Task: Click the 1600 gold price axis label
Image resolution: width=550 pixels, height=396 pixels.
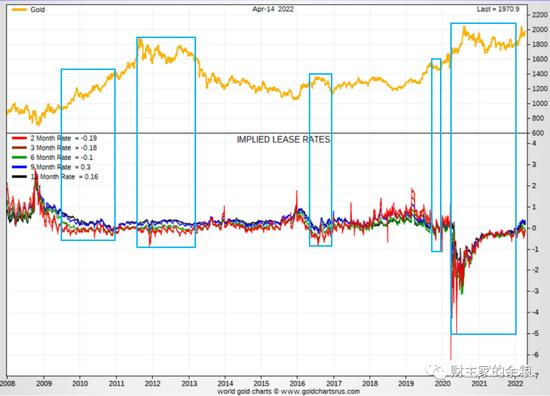Action: click(539, 59)
